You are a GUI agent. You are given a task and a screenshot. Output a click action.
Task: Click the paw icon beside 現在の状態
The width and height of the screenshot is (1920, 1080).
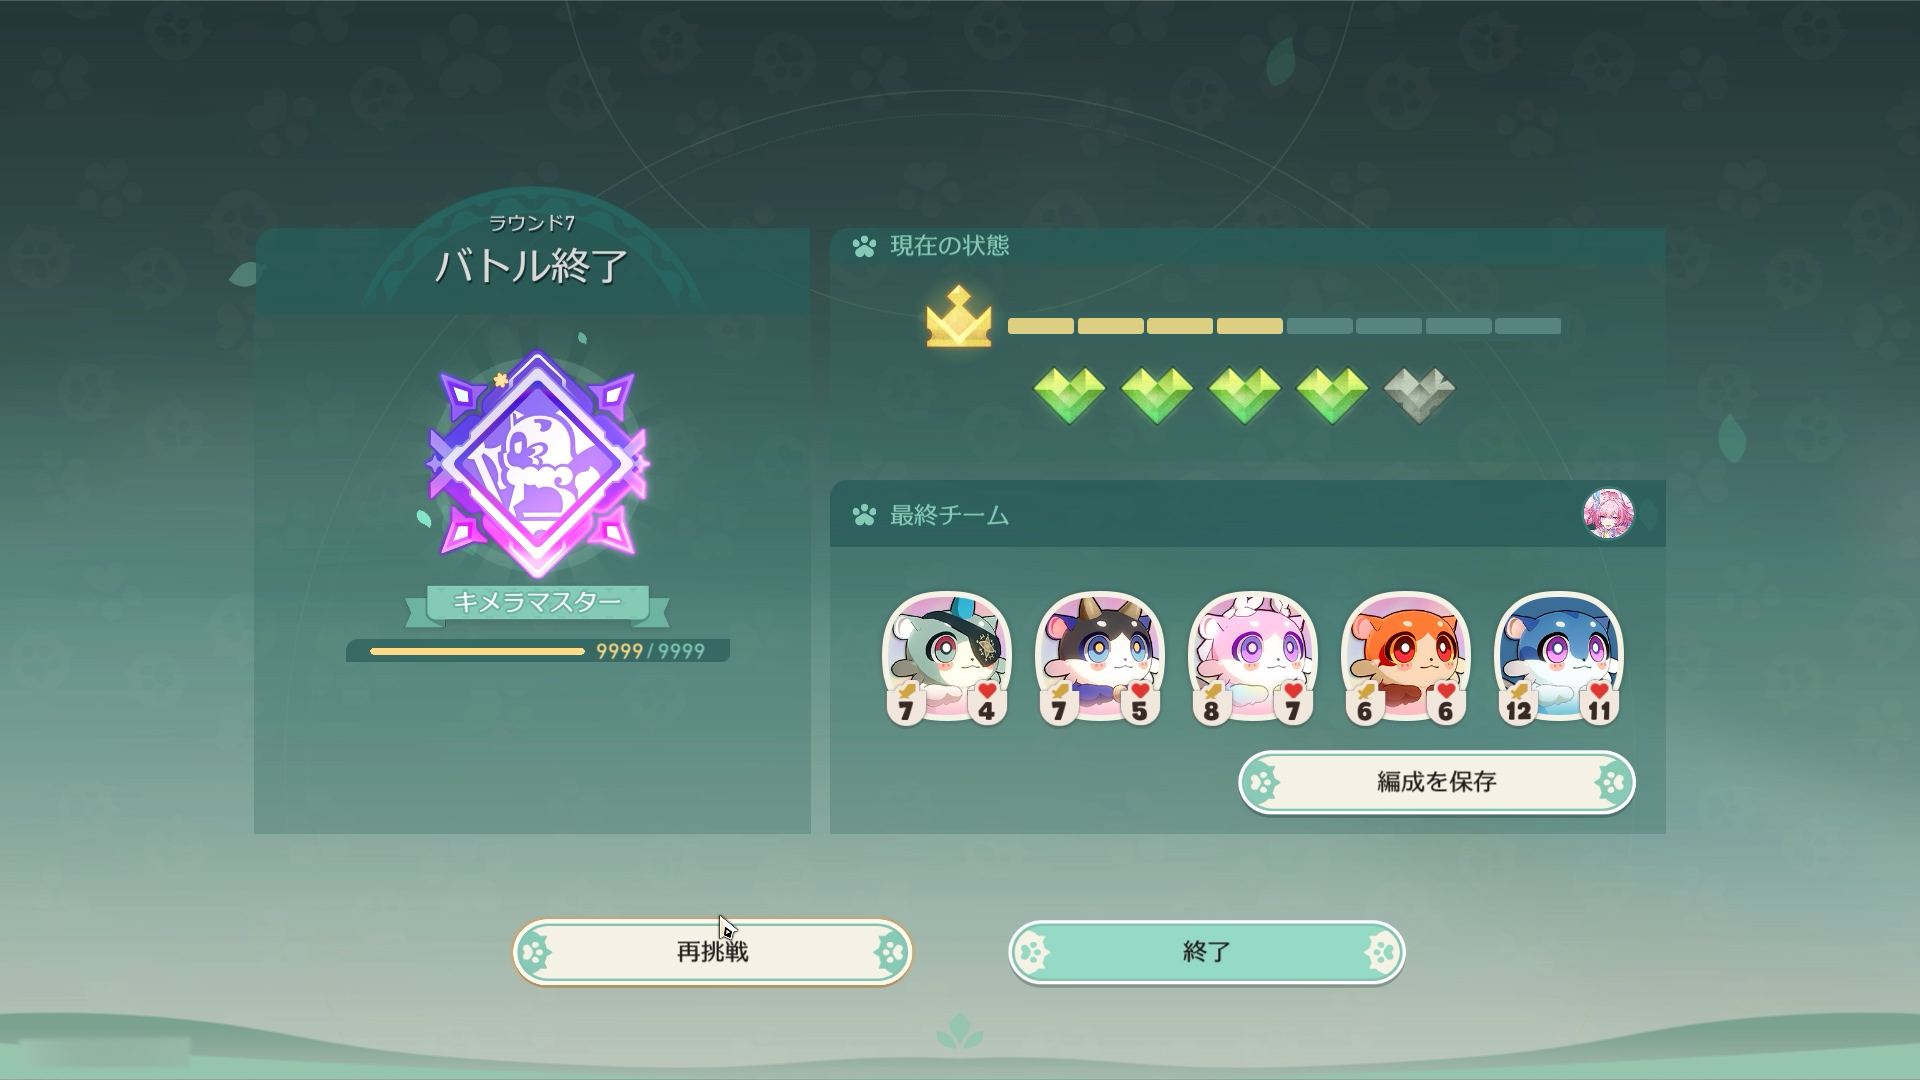coord(864,246)
